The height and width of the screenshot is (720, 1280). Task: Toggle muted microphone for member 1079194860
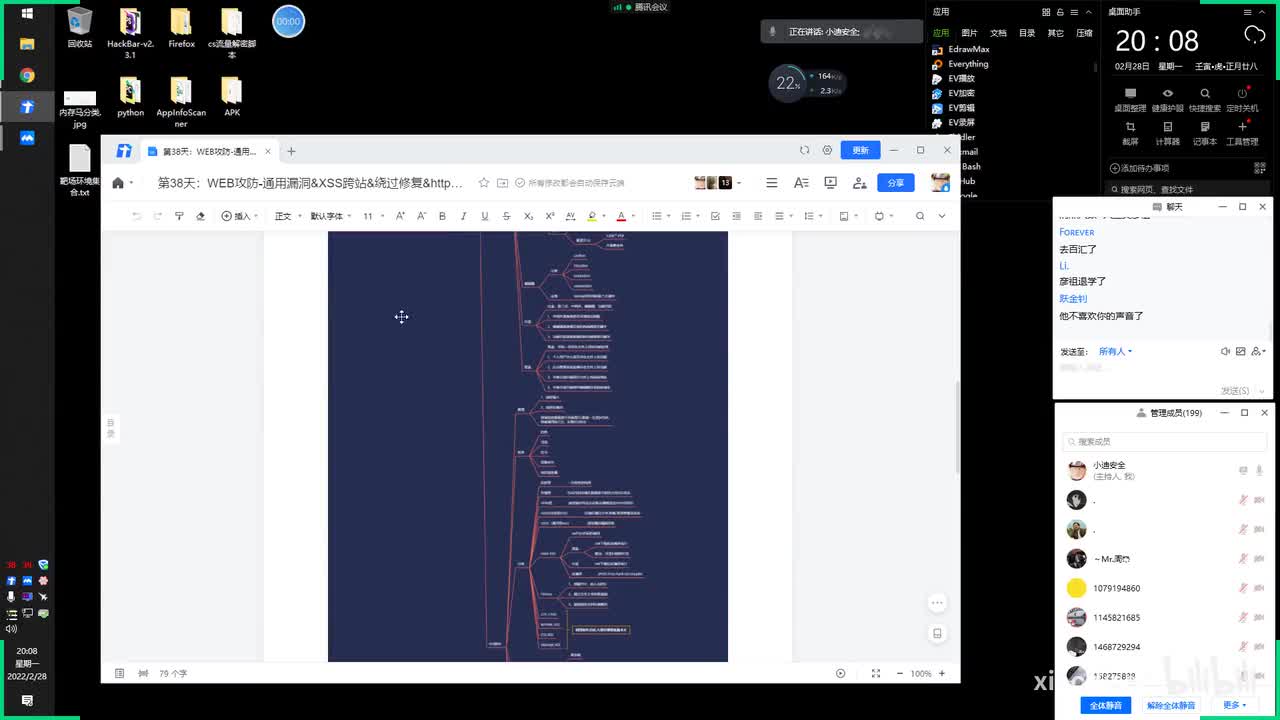tap(1244, 588)
